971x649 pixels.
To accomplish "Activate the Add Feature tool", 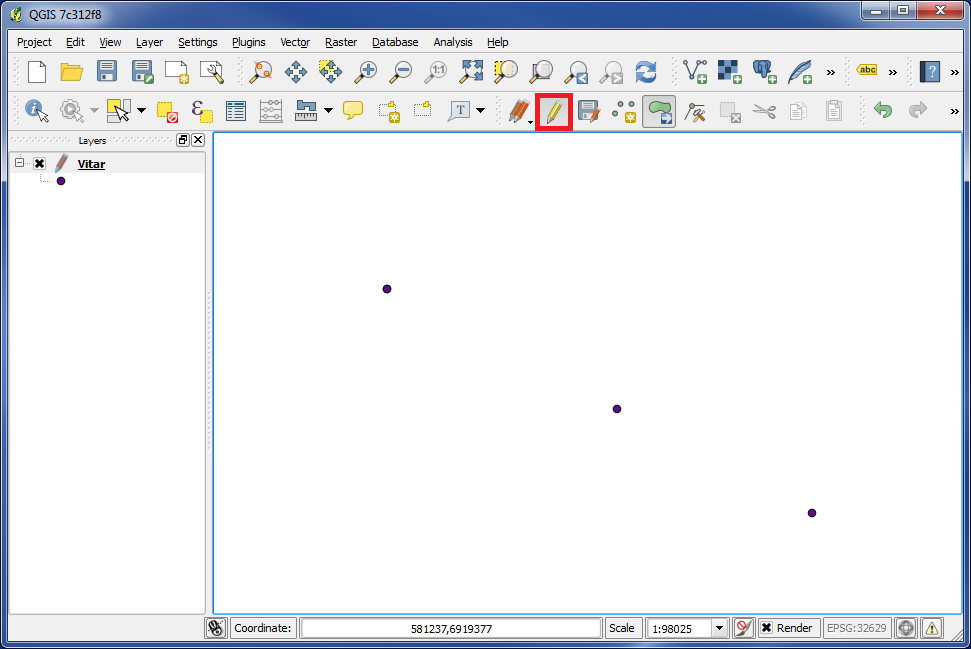I will tap(624, 111).
